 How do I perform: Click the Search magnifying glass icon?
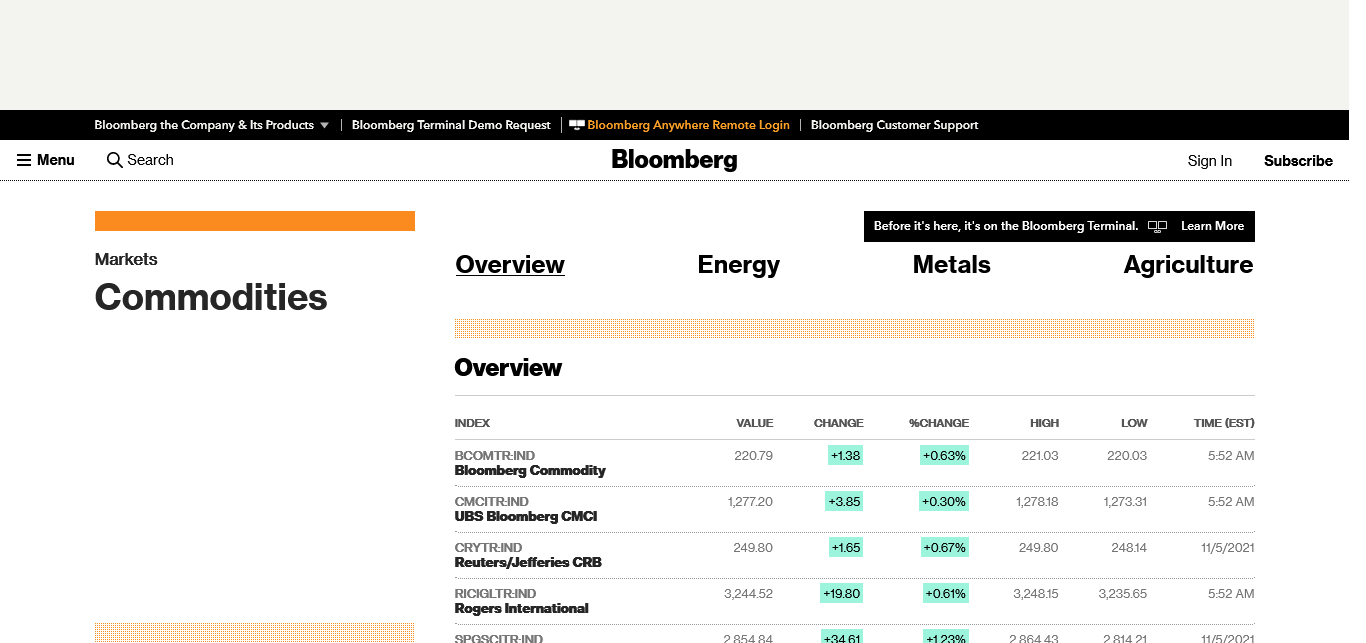tap(115, 160)
